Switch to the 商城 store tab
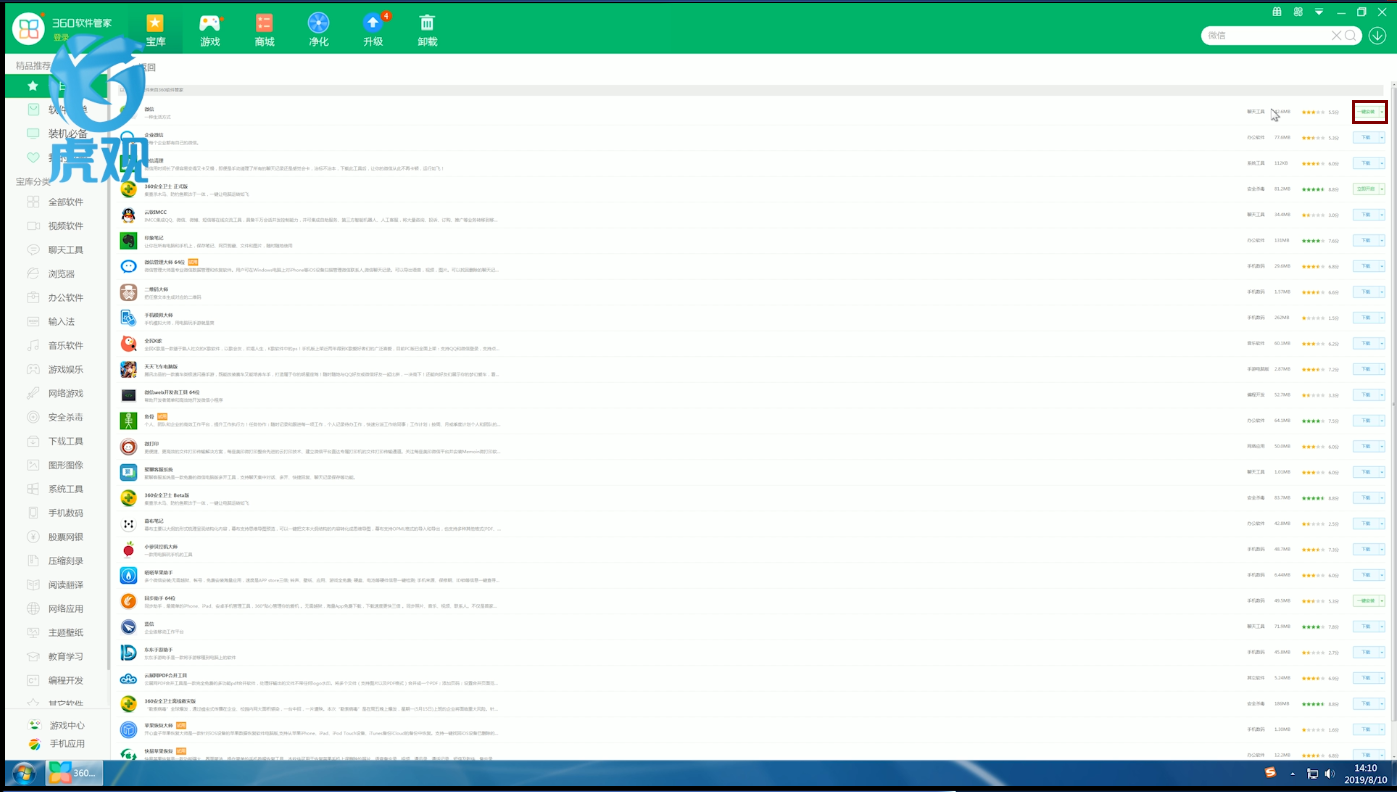The width and height of the screenshot is (1397, 792). (x=264, y=30)
